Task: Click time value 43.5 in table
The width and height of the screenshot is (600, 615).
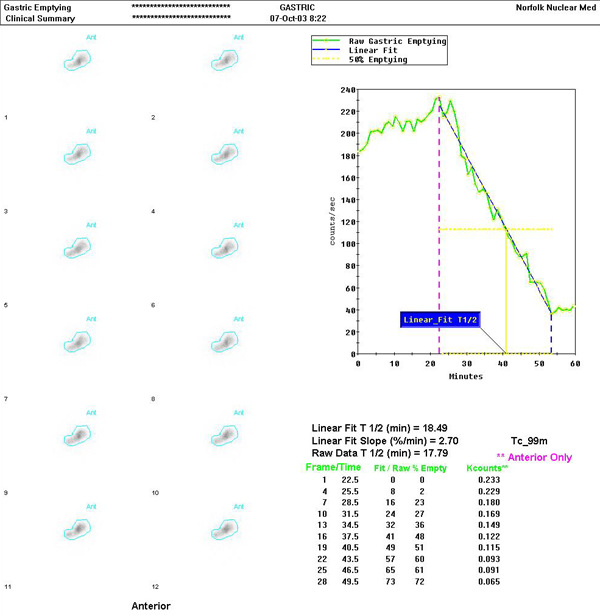Action: 350,559
